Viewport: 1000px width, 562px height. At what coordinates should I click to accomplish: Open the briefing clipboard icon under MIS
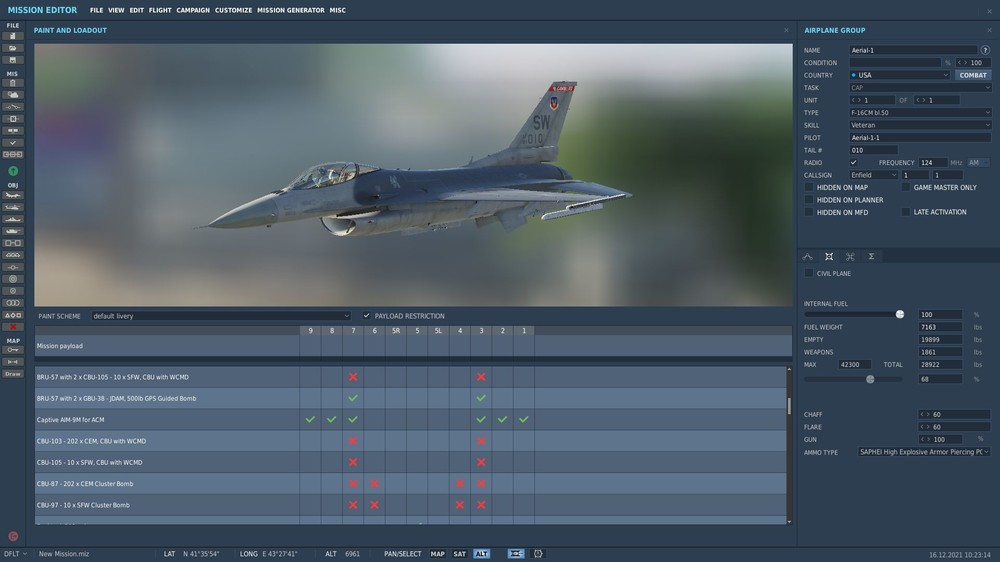click(13, 83)
